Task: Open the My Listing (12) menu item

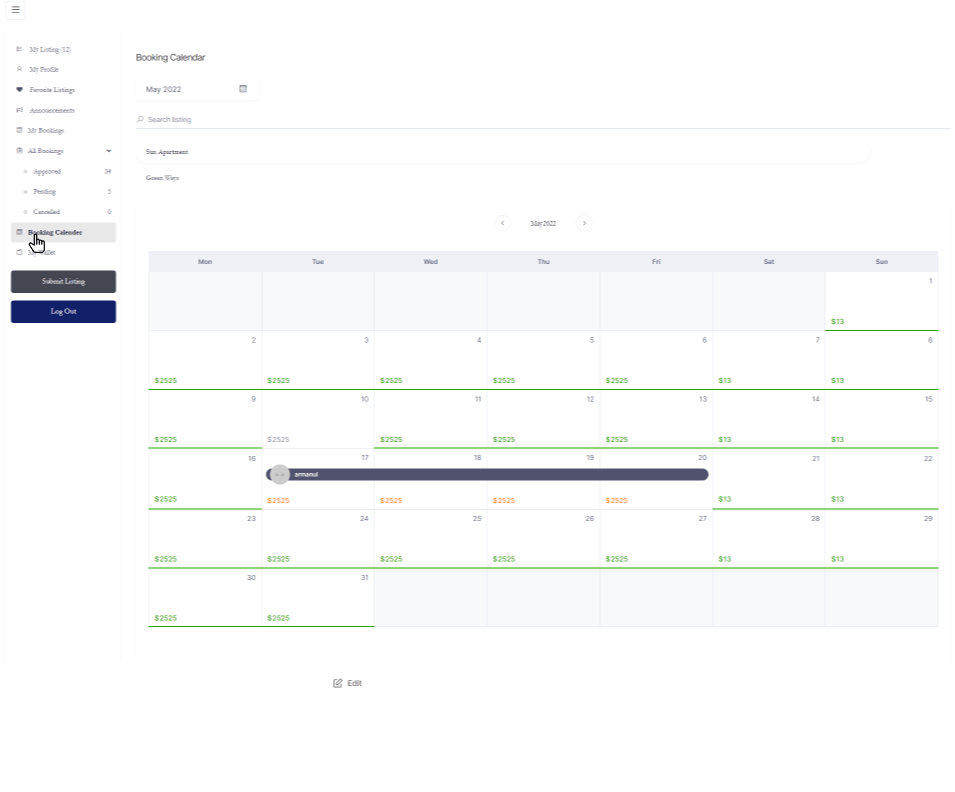Action: point(50,49)
